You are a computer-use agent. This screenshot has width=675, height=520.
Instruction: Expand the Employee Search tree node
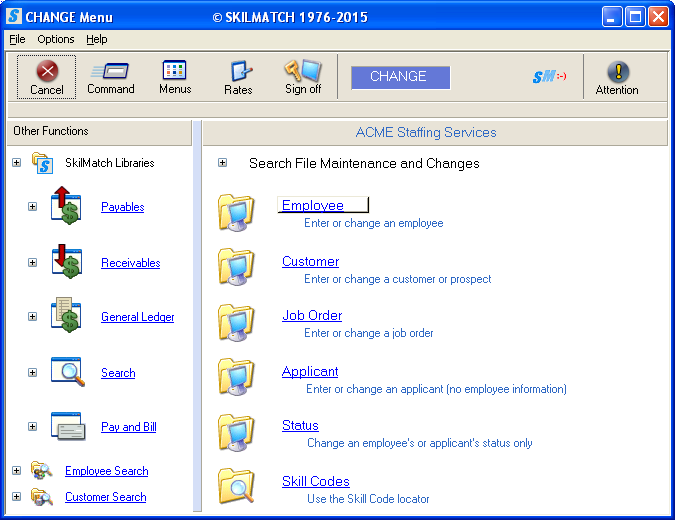[16, 470]
